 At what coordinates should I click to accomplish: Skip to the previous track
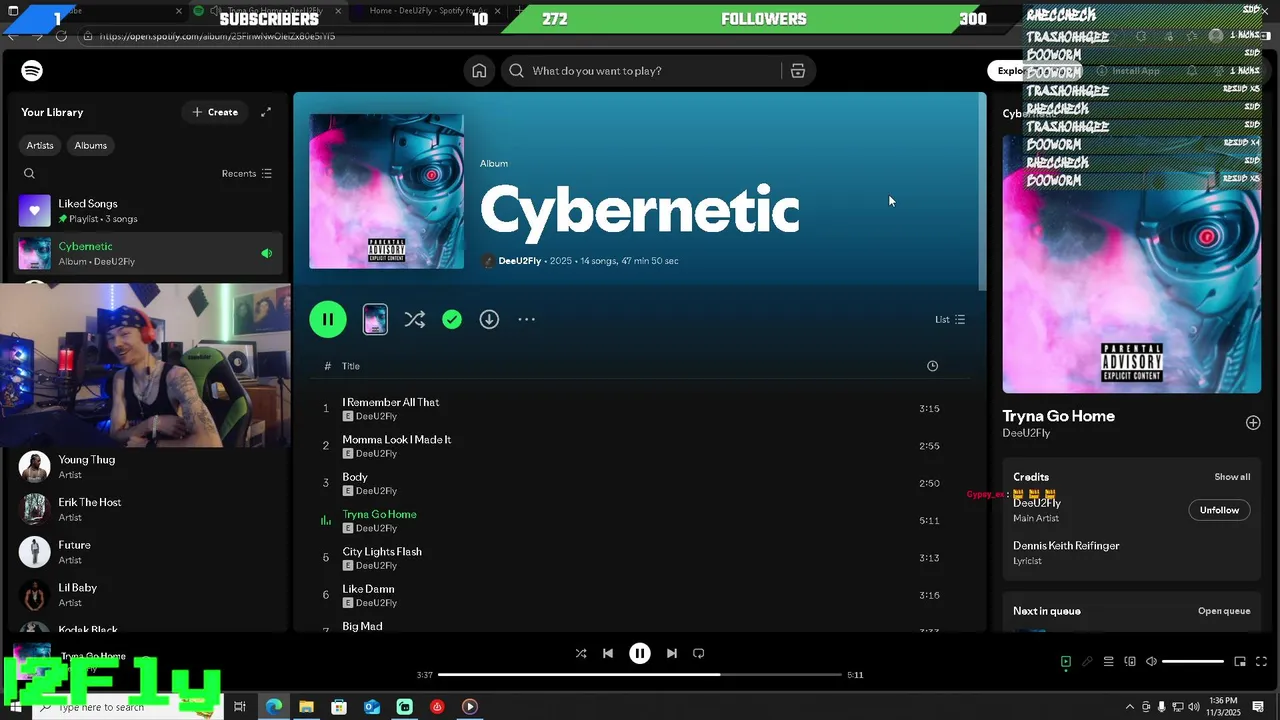[608, 653]
